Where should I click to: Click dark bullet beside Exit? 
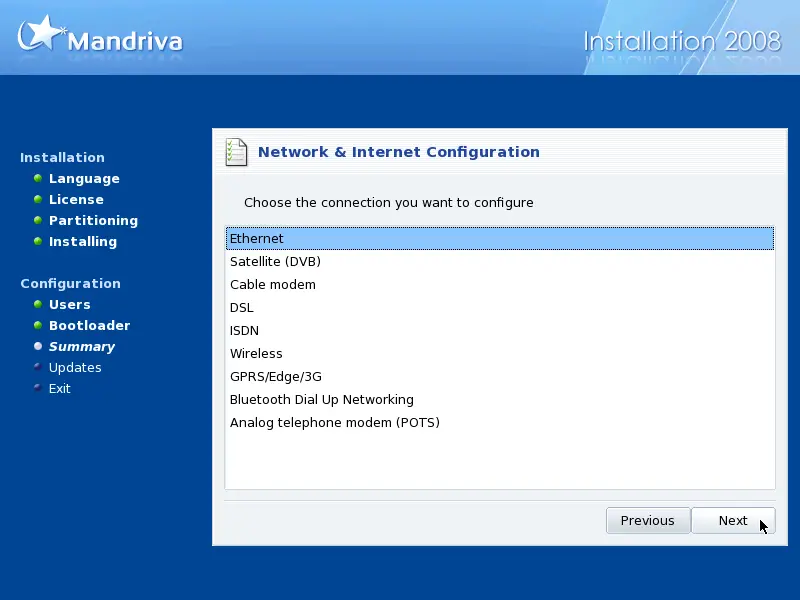click(38, 387)
